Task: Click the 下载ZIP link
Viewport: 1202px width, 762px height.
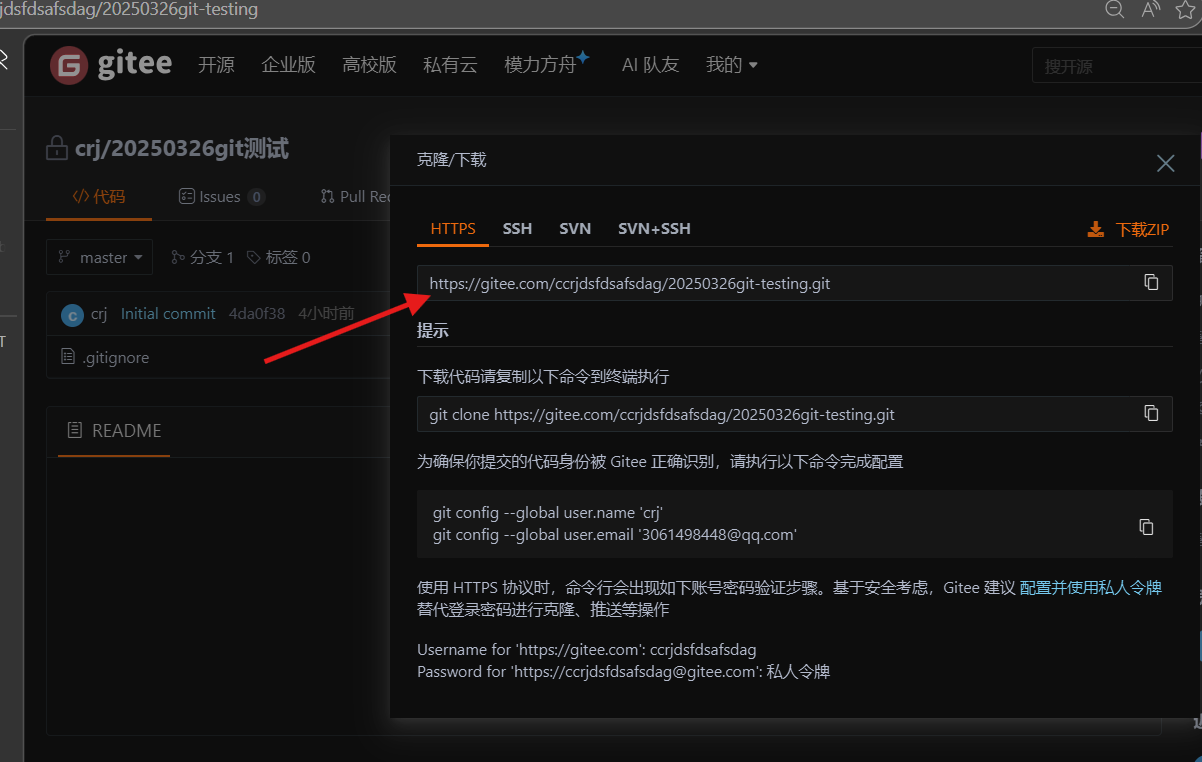Action: (1142, 229)
